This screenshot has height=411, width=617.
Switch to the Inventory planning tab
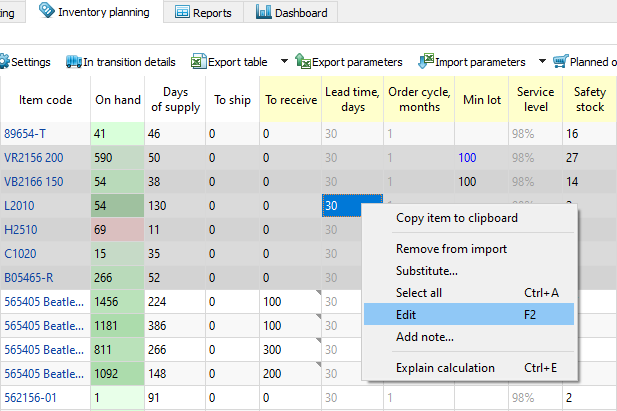pos(94,12)
